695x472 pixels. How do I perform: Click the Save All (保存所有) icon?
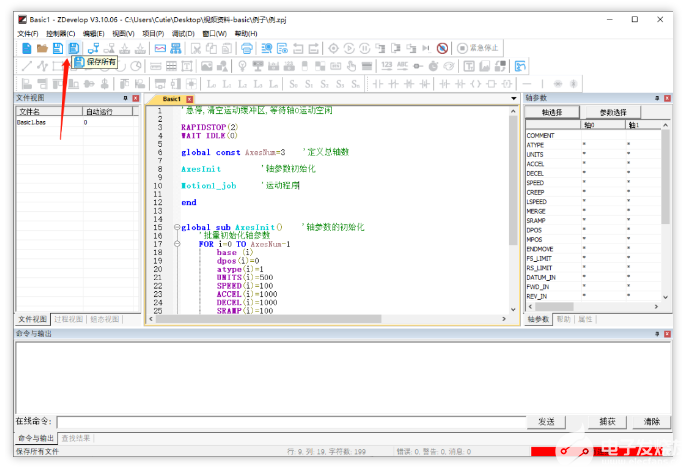74,48
